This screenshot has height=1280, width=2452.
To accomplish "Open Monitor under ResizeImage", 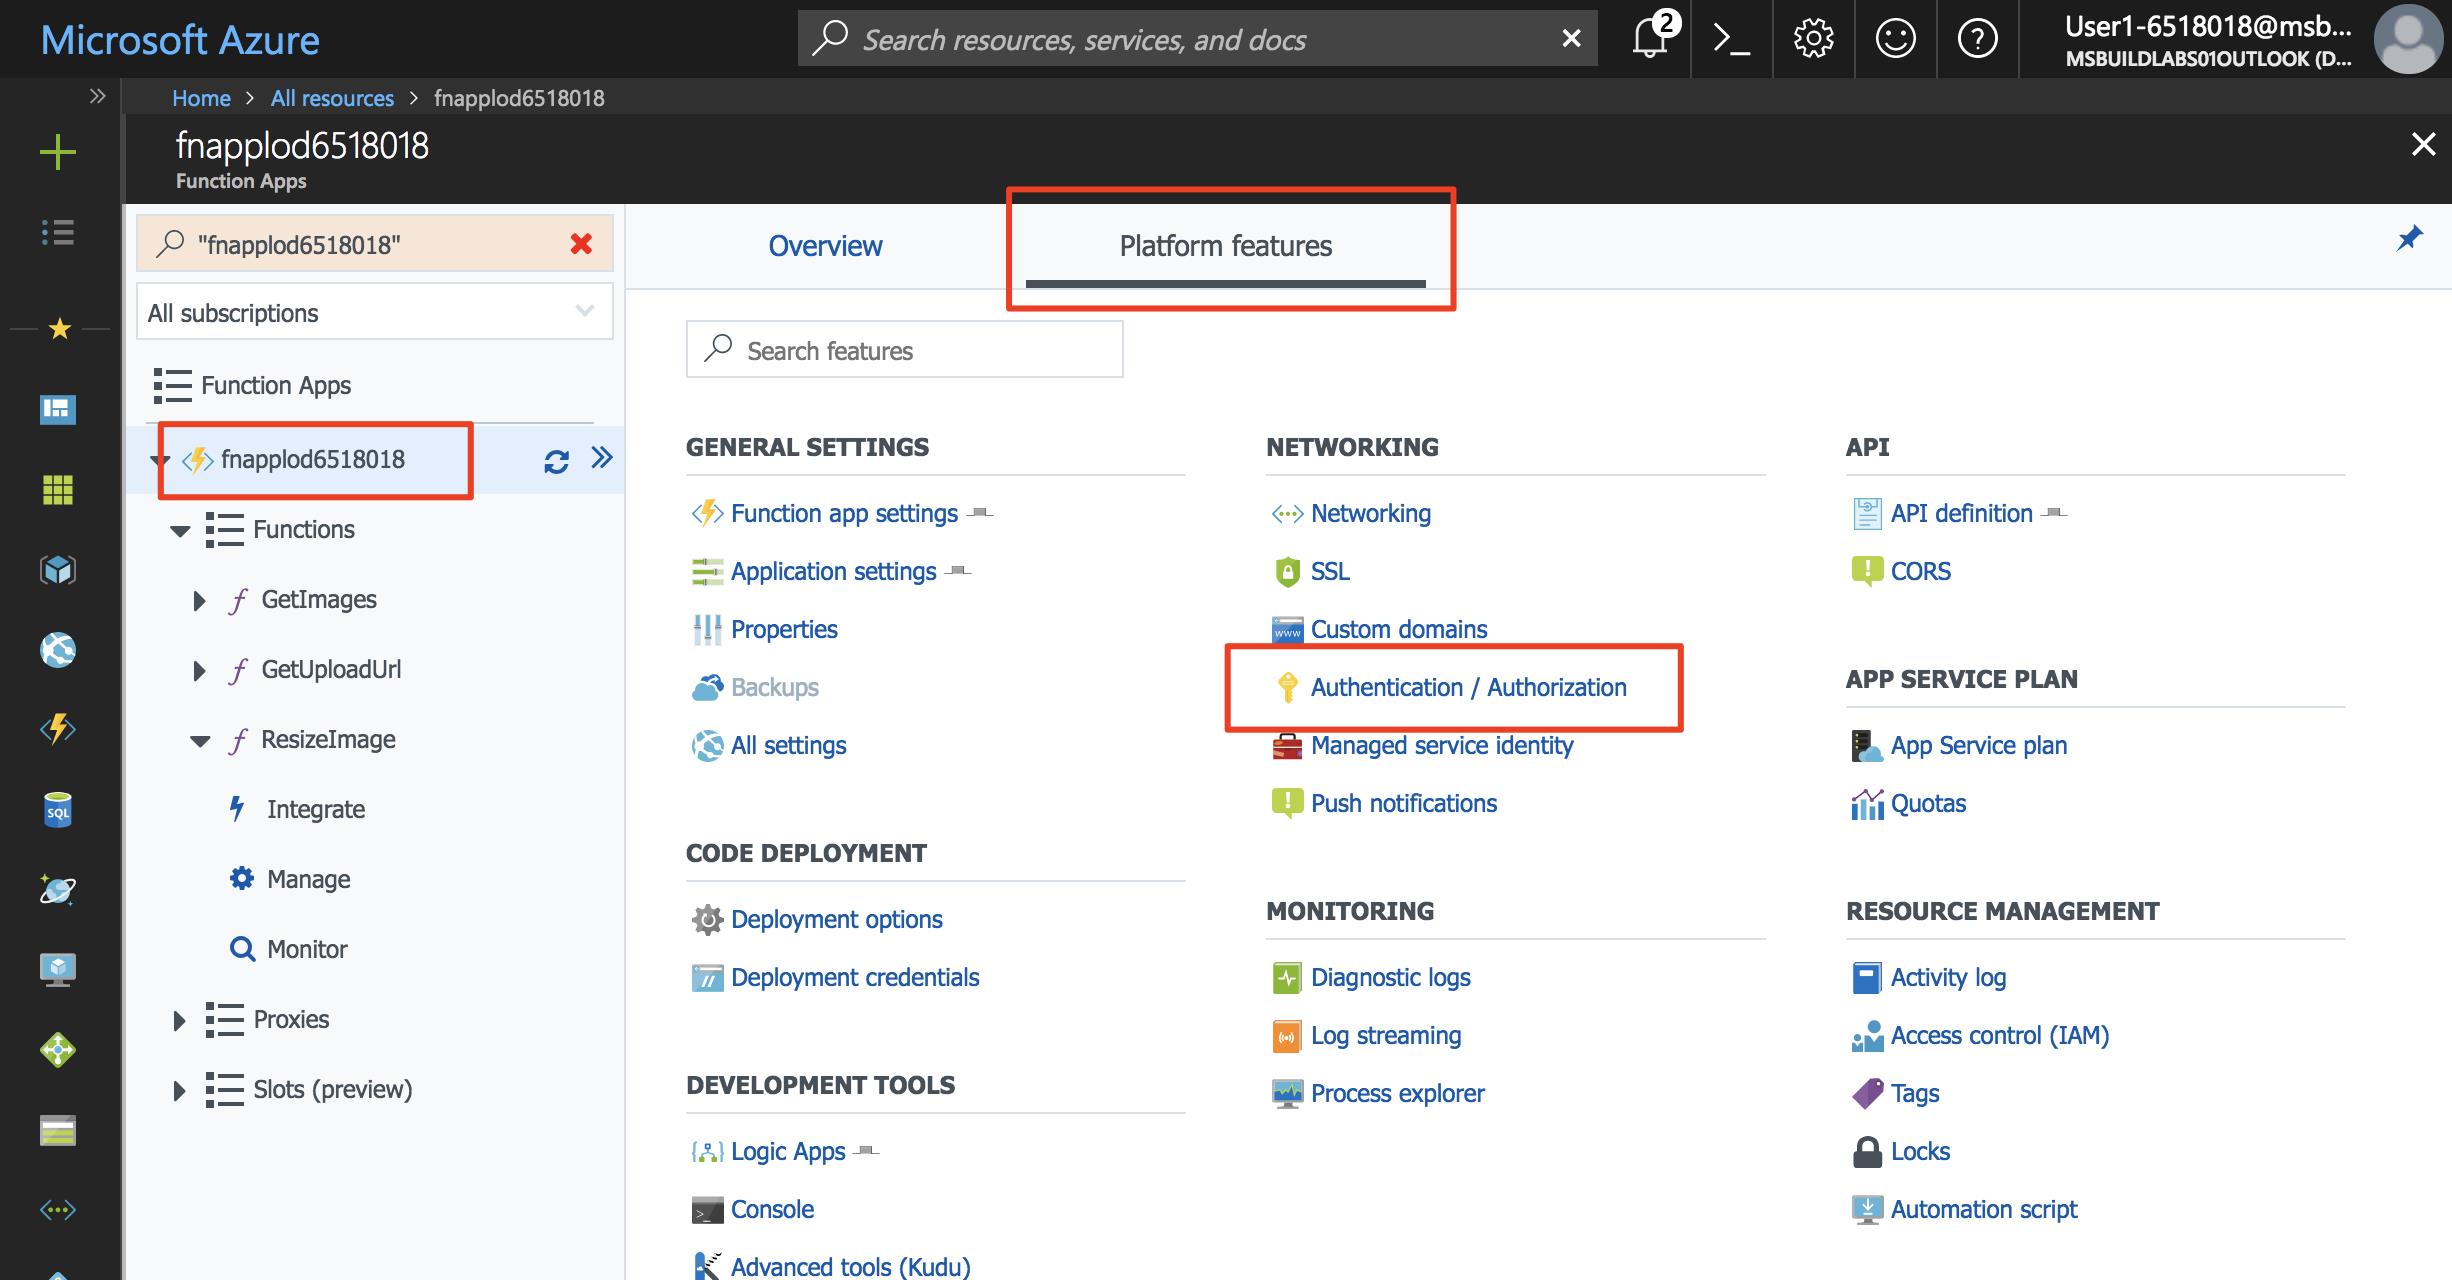I will (307, 949).
